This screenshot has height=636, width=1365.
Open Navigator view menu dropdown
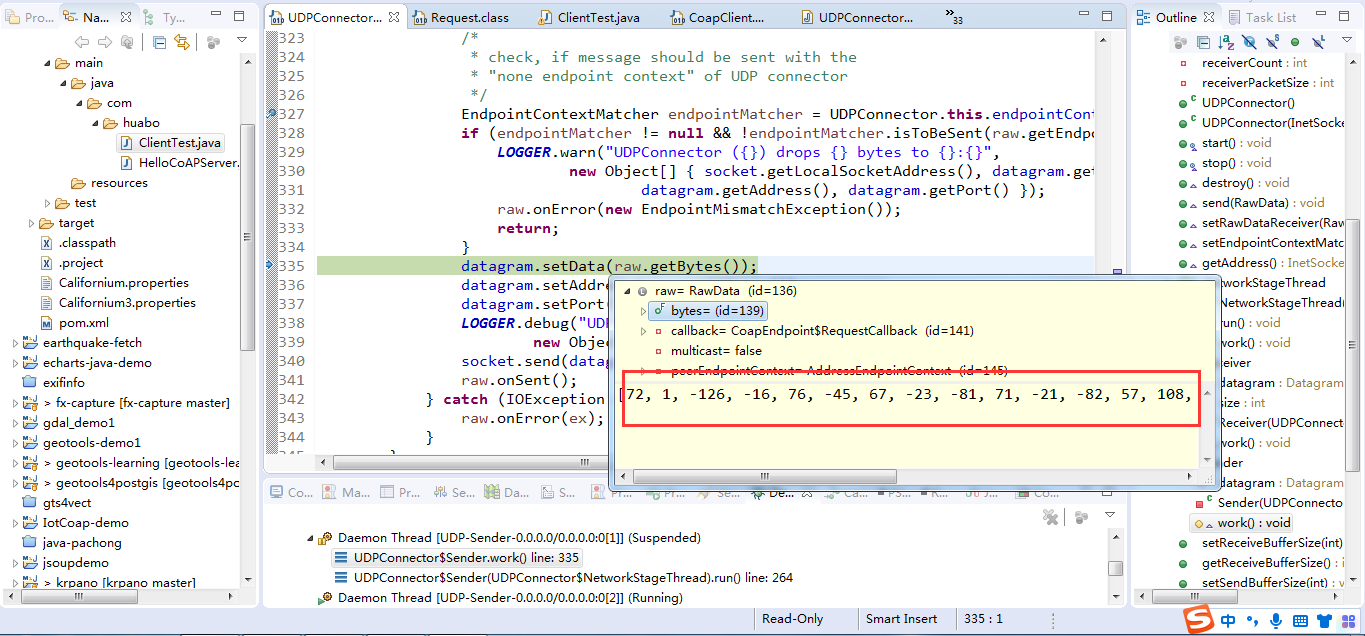pos(242,40)
